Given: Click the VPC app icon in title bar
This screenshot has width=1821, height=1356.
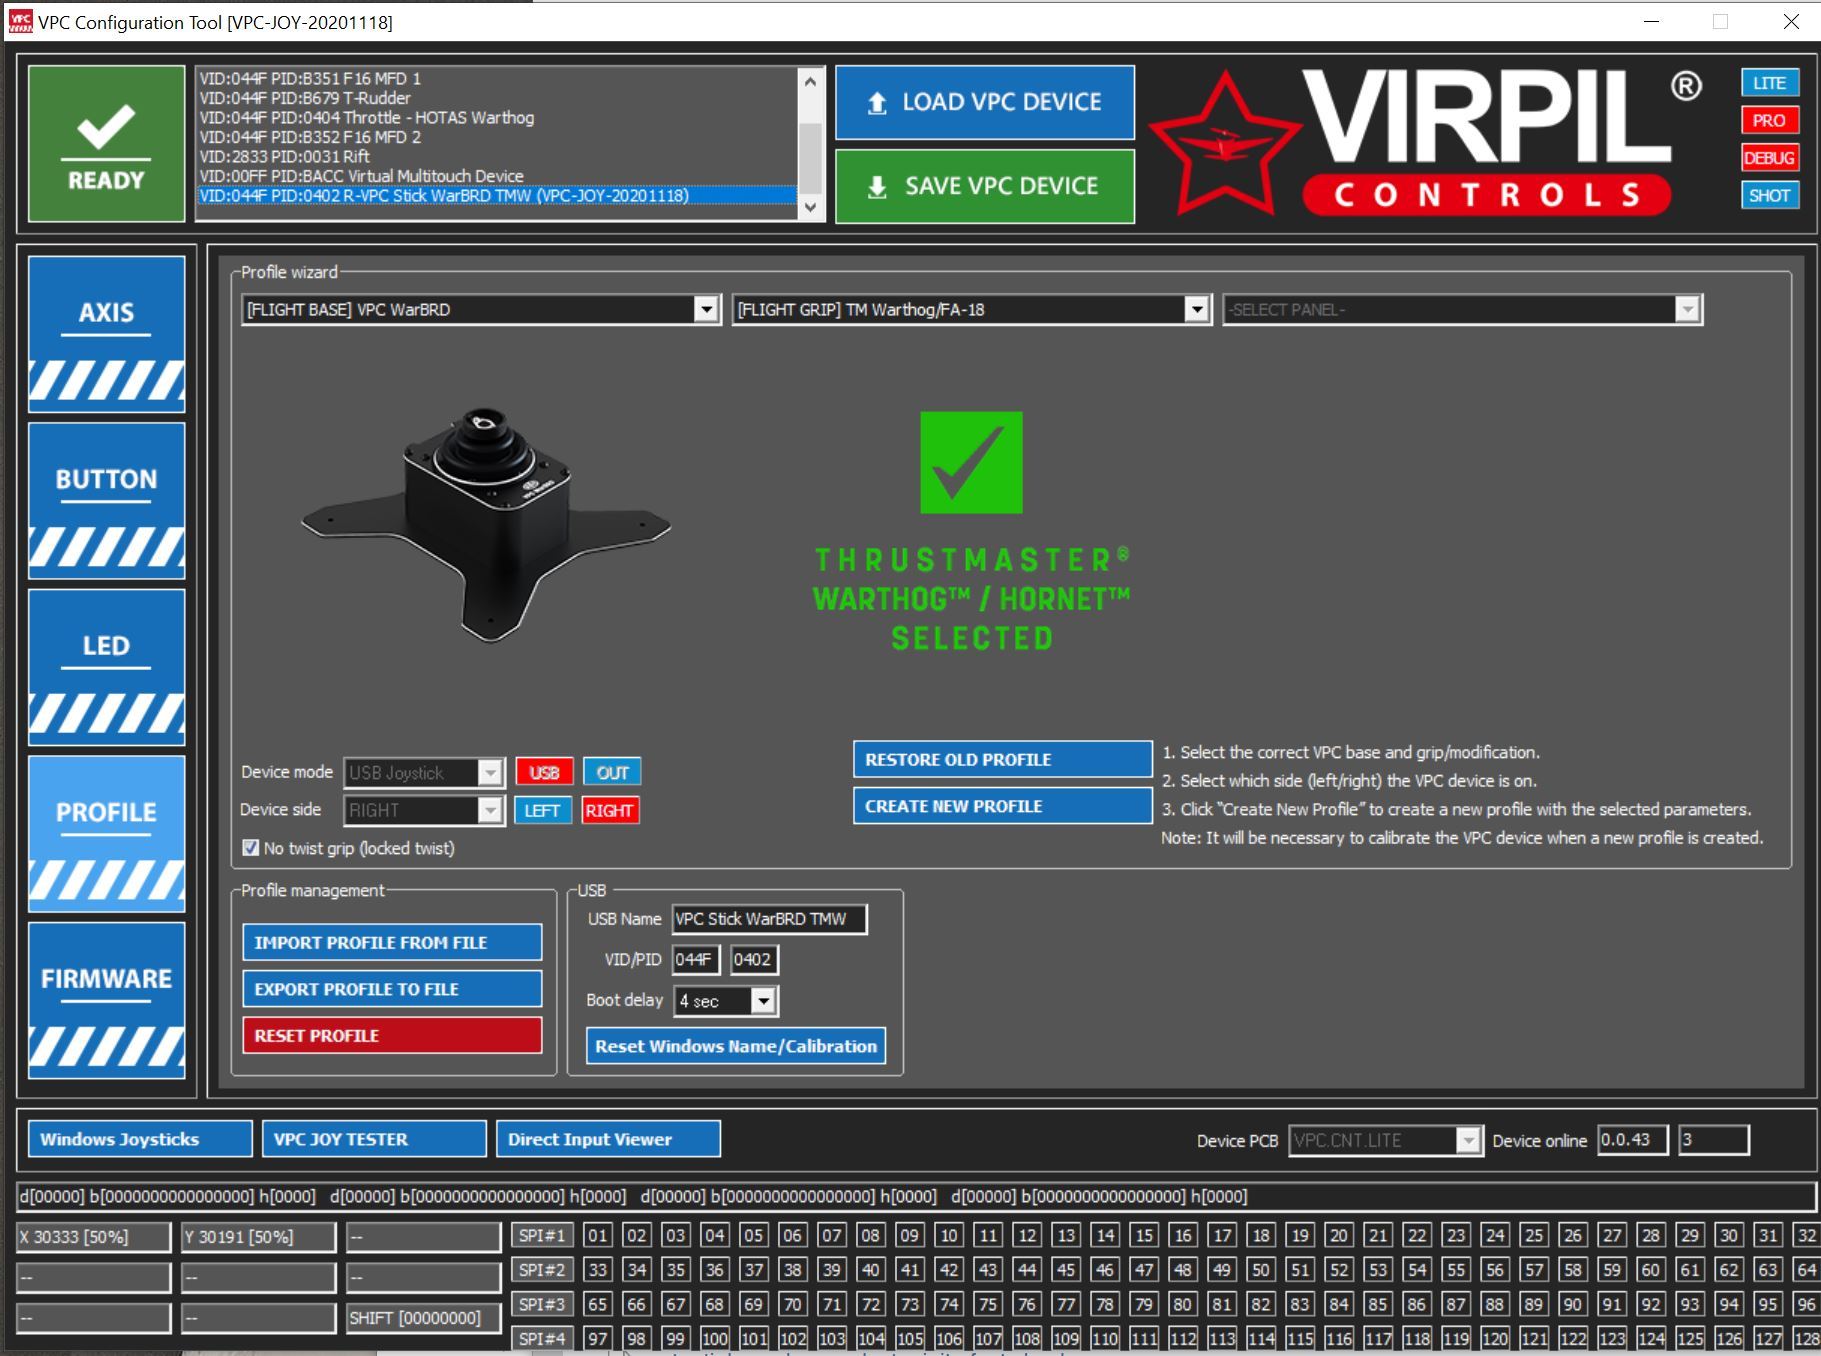Looking at the screenshot, I should pyautogui.click(x=20, y=21).
